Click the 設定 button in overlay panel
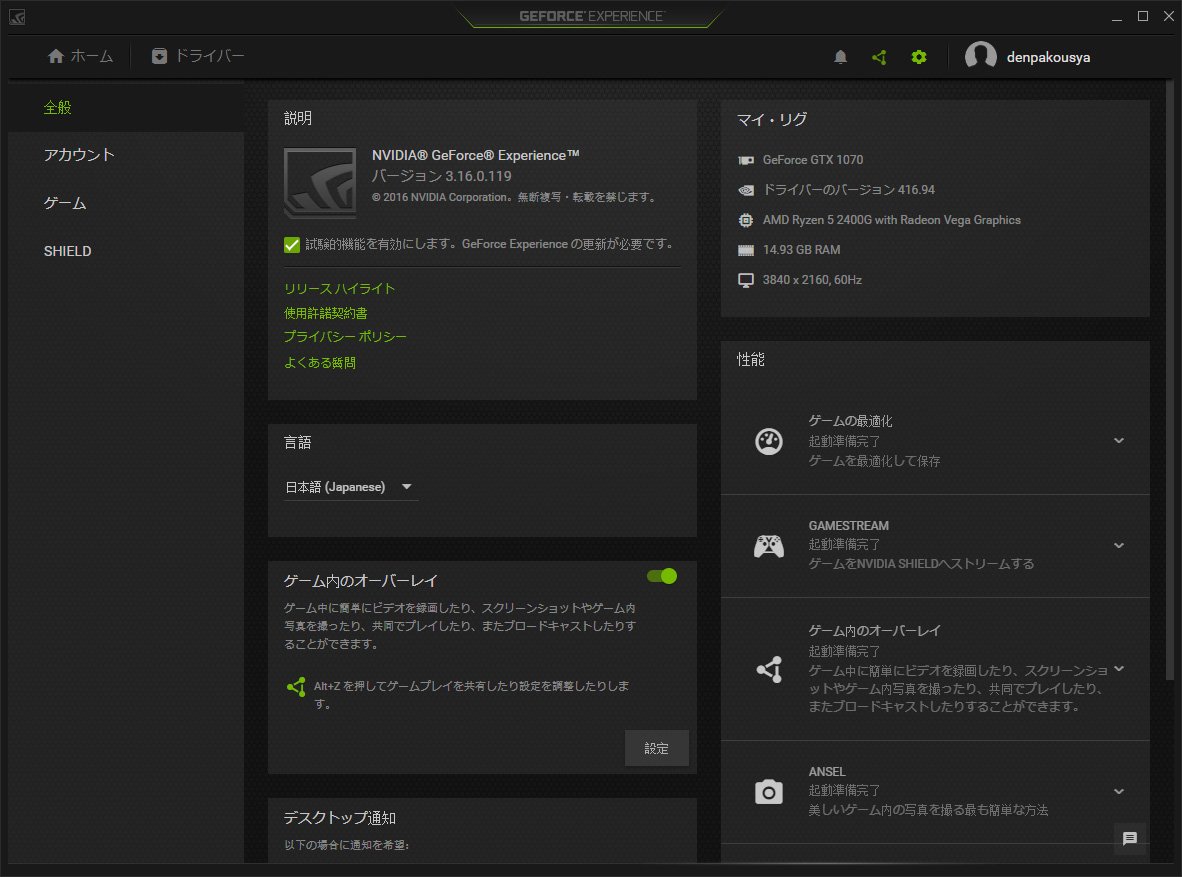The image size is (1182, 877). tap(657, 748)
